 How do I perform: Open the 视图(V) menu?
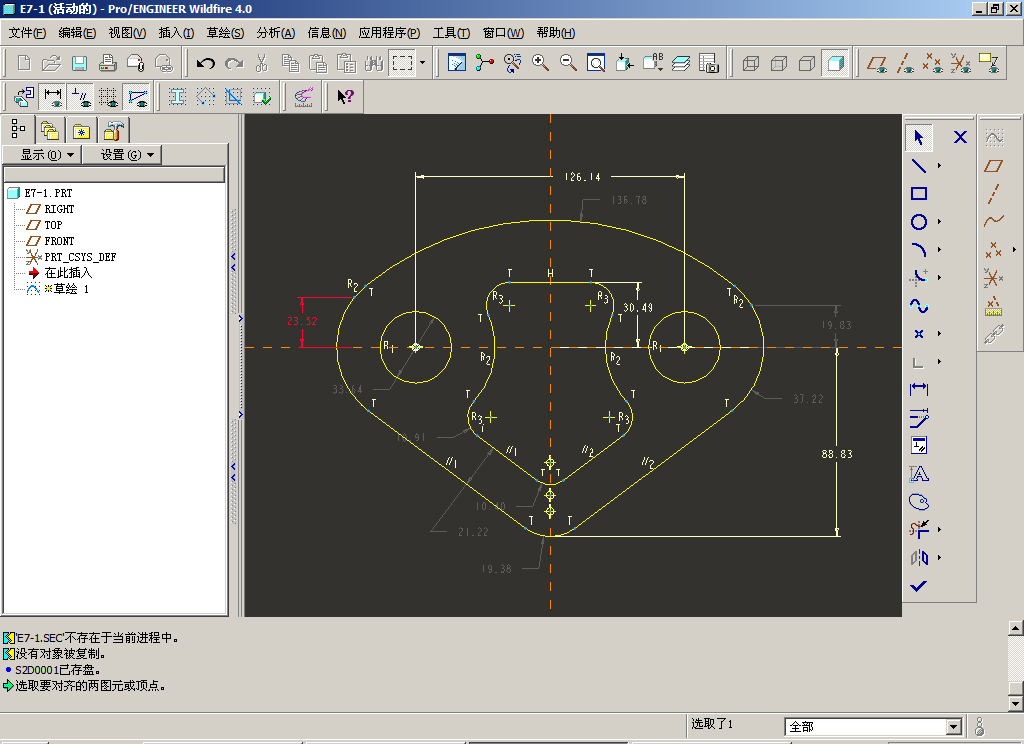click(x=127, y=33)
